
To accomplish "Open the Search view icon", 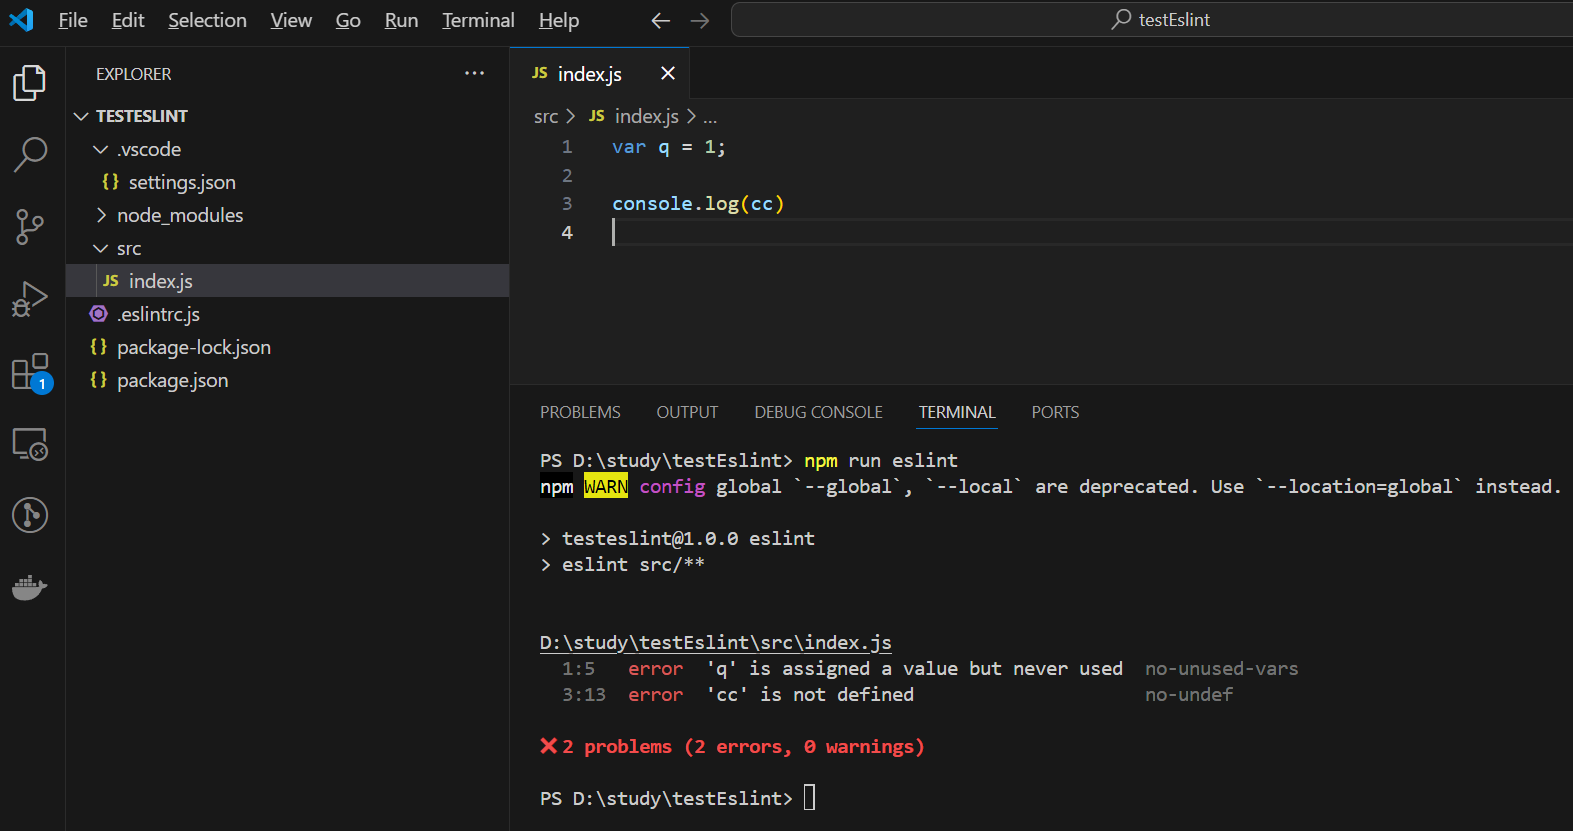I will click(x=30, y=155).
